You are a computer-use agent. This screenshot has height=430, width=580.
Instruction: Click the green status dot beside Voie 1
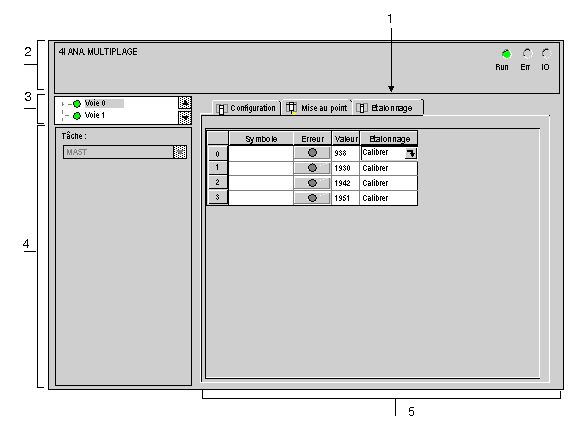(77, 116)
